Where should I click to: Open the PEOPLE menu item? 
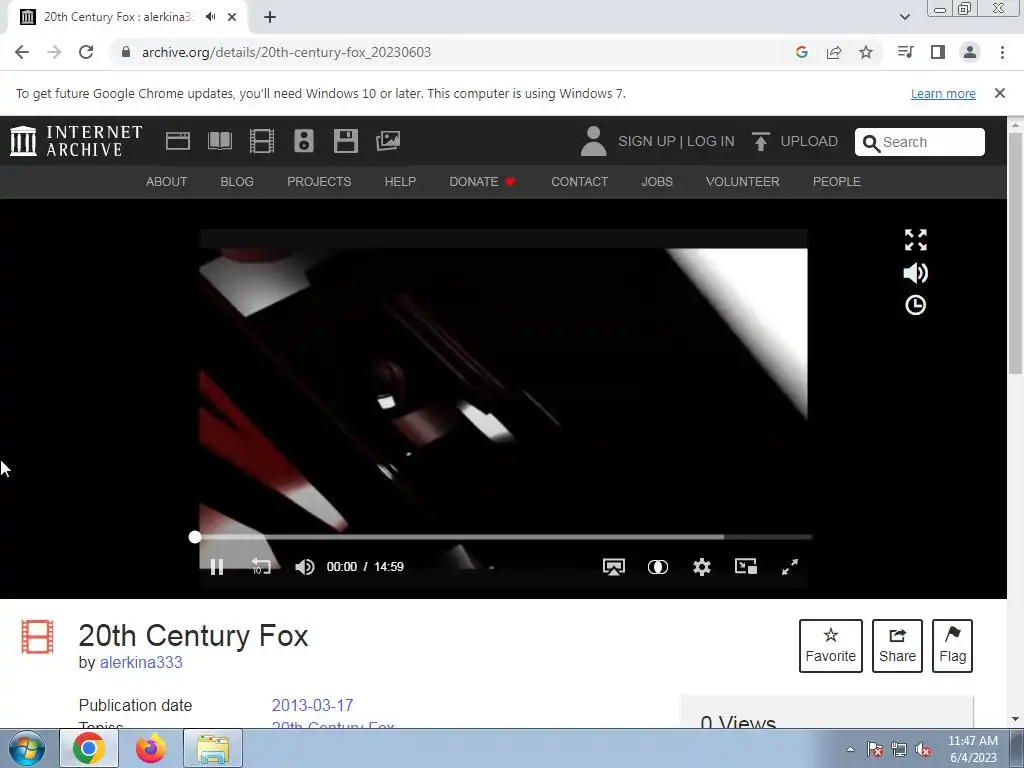click(x=837, y=182)
